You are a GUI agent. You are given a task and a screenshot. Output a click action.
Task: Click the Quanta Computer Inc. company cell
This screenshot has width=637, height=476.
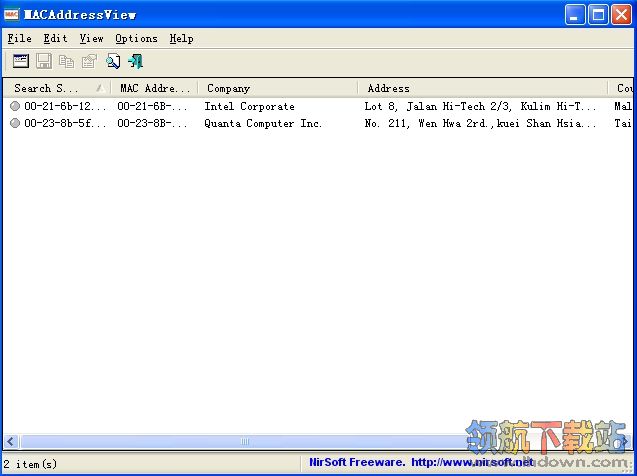[x=263, y=123]
